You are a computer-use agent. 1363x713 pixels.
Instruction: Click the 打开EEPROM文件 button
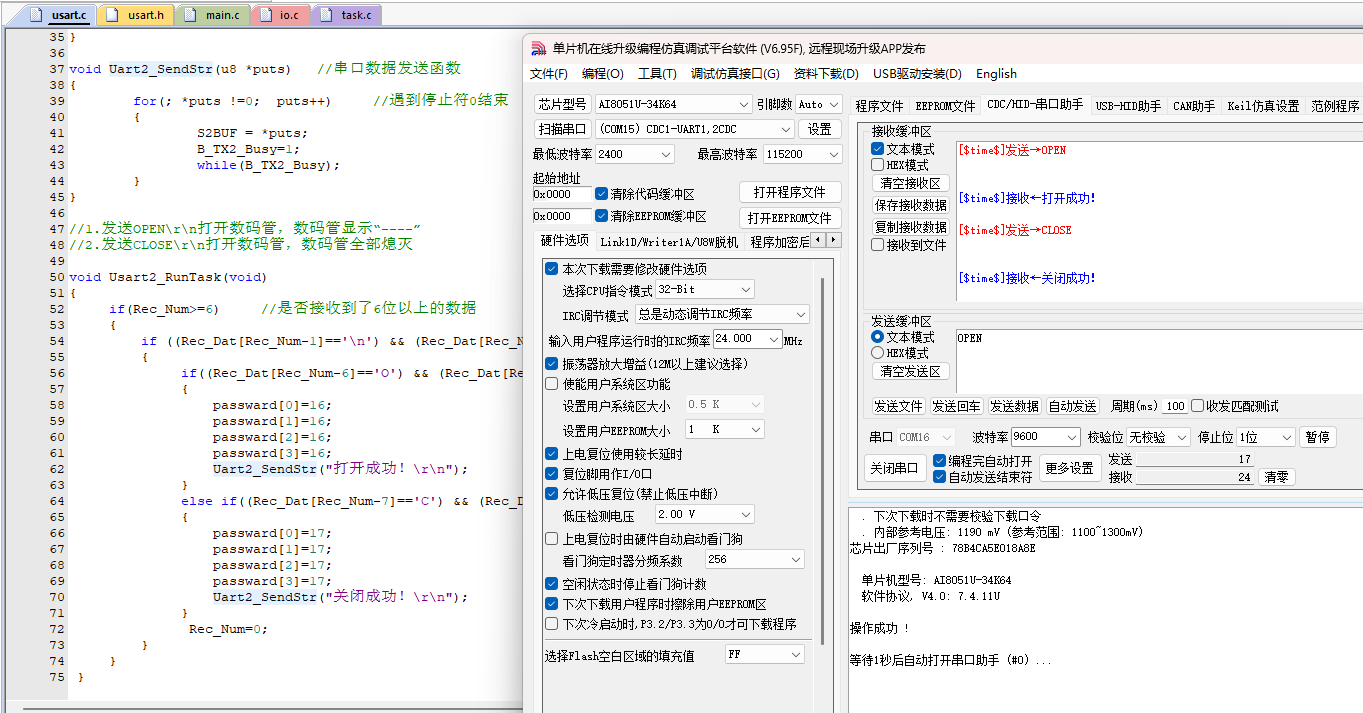pyautogui.click(x=790, y=218)
